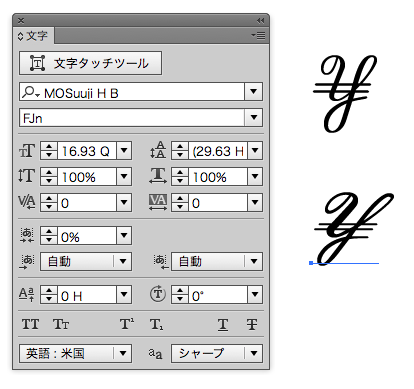Click the character rotation icon
The width and height of the screenshot is (414, 389).
click(x=158, y=294)
